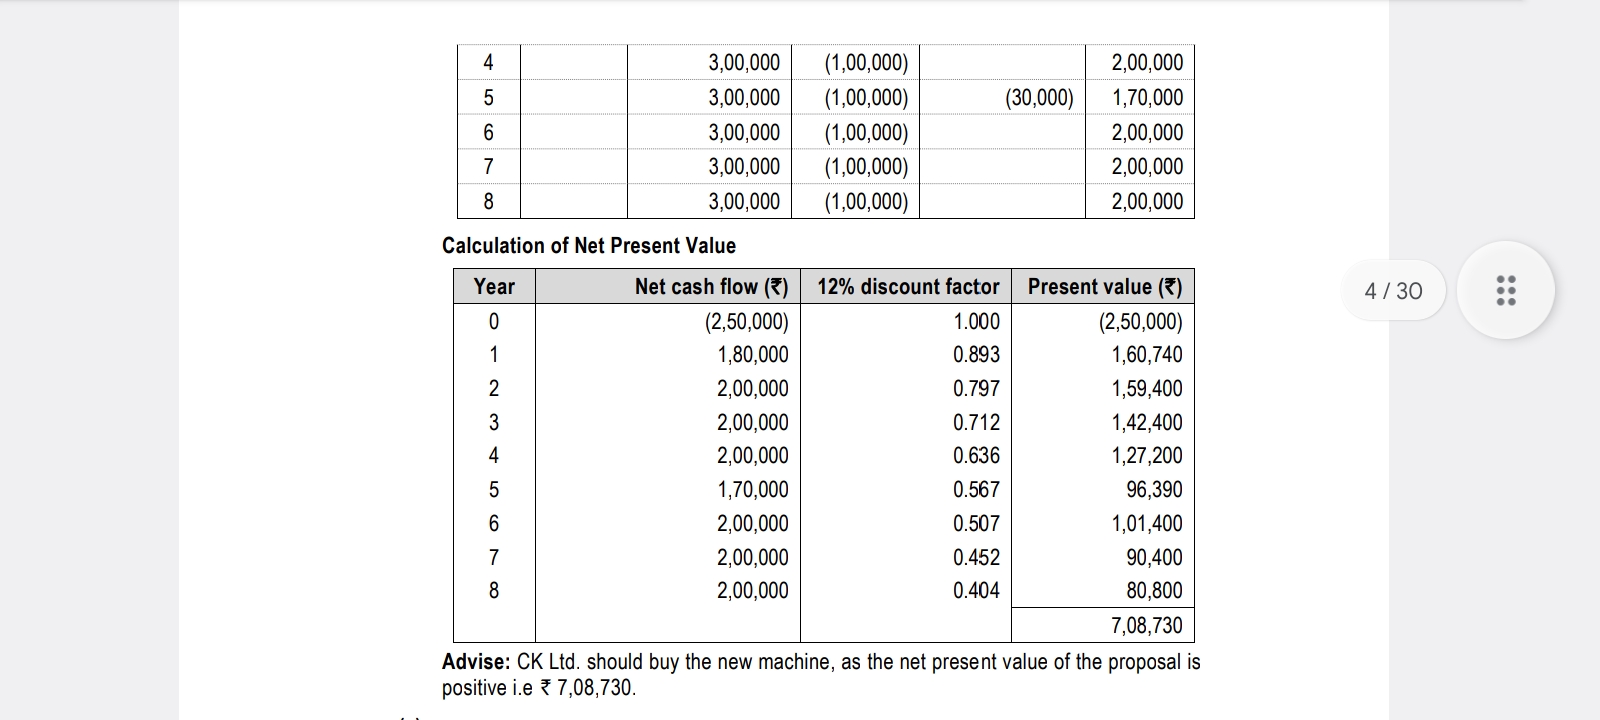Screen dimensions: 1600x720
Task: Click the 'Calculation of Net Present Value' heading
Action: point(589,246)
